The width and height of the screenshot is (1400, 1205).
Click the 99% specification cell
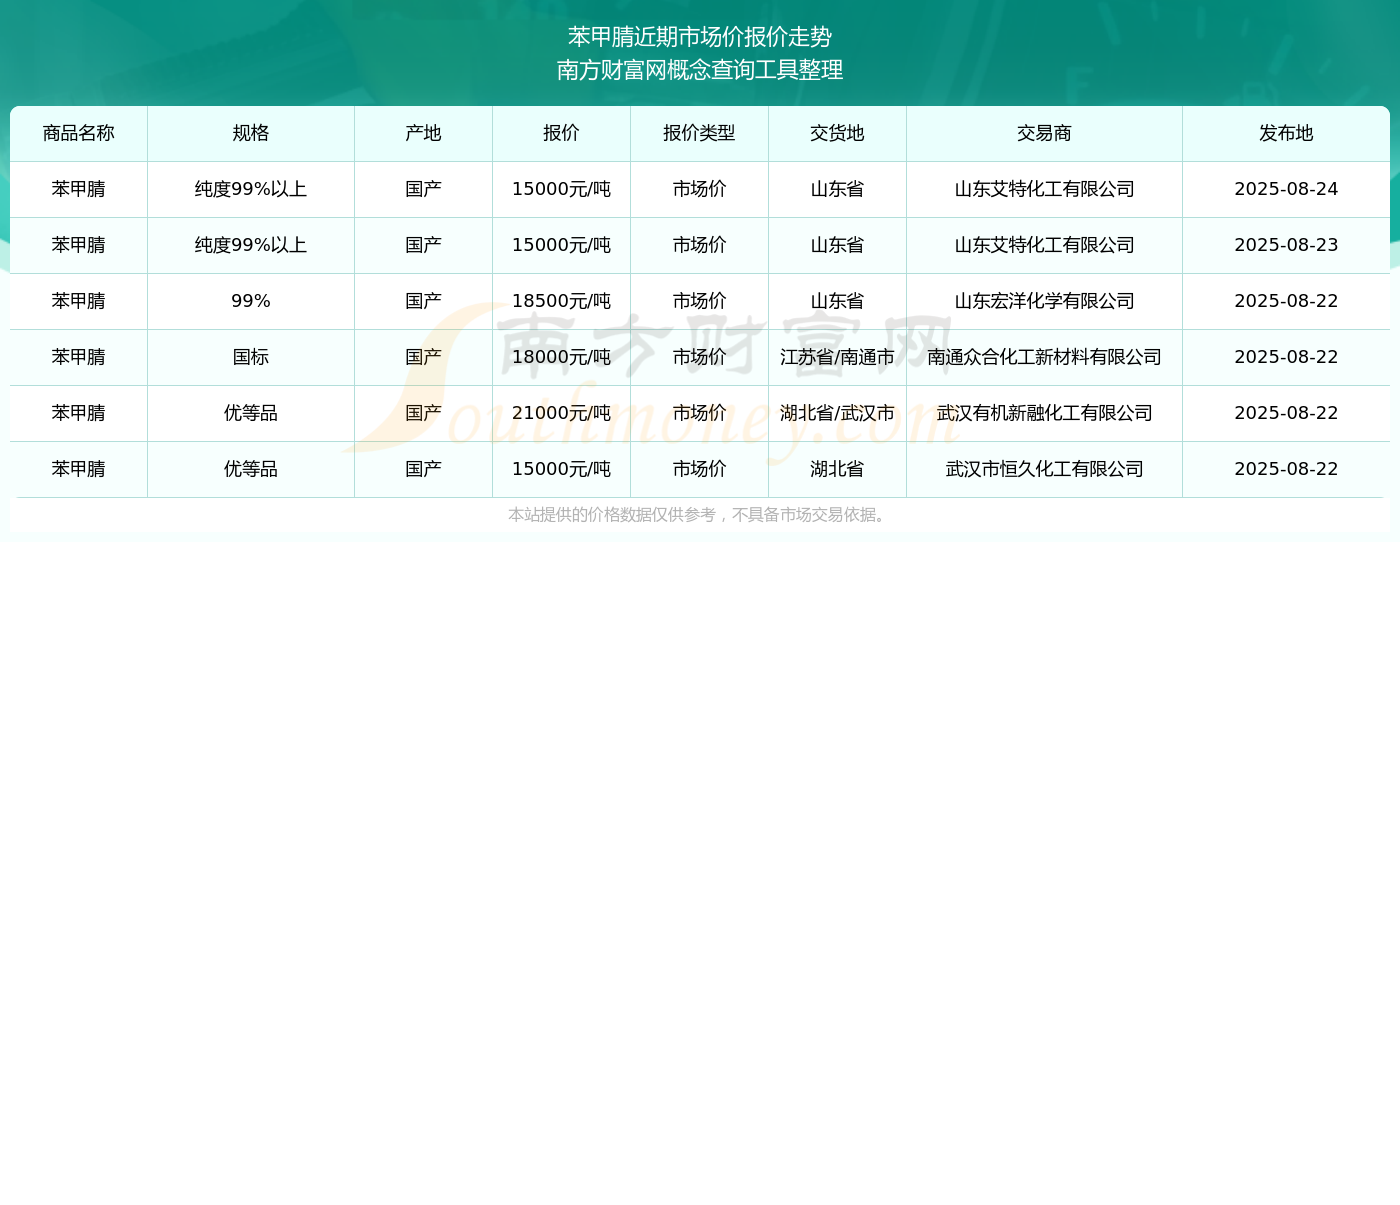(x=251, y=301)
